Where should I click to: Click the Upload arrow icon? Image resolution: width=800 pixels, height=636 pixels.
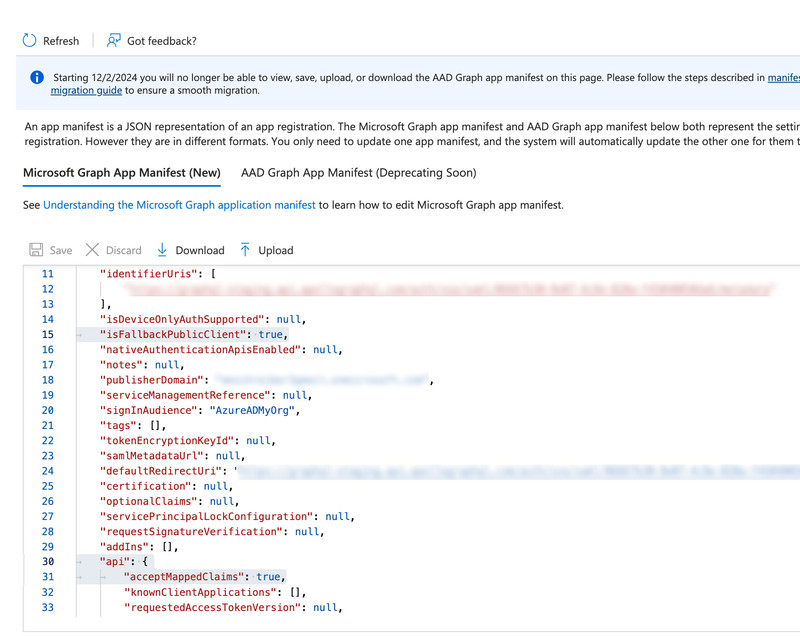pyautogui.click(x=245, y=249)
